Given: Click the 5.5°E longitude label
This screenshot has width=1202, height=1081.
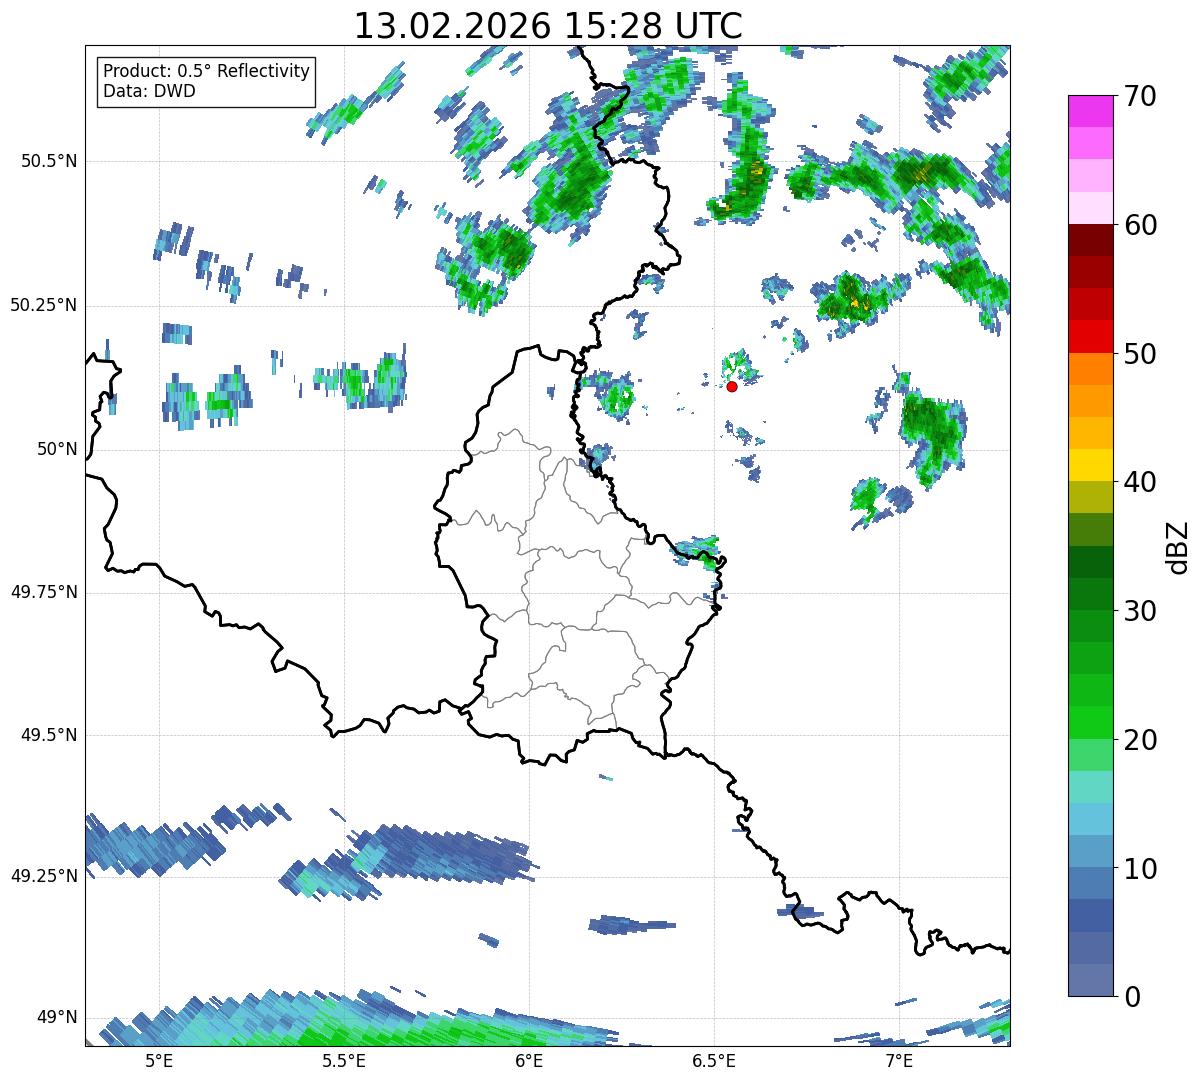Looking at the screenshot, I should coord(344,1060).
